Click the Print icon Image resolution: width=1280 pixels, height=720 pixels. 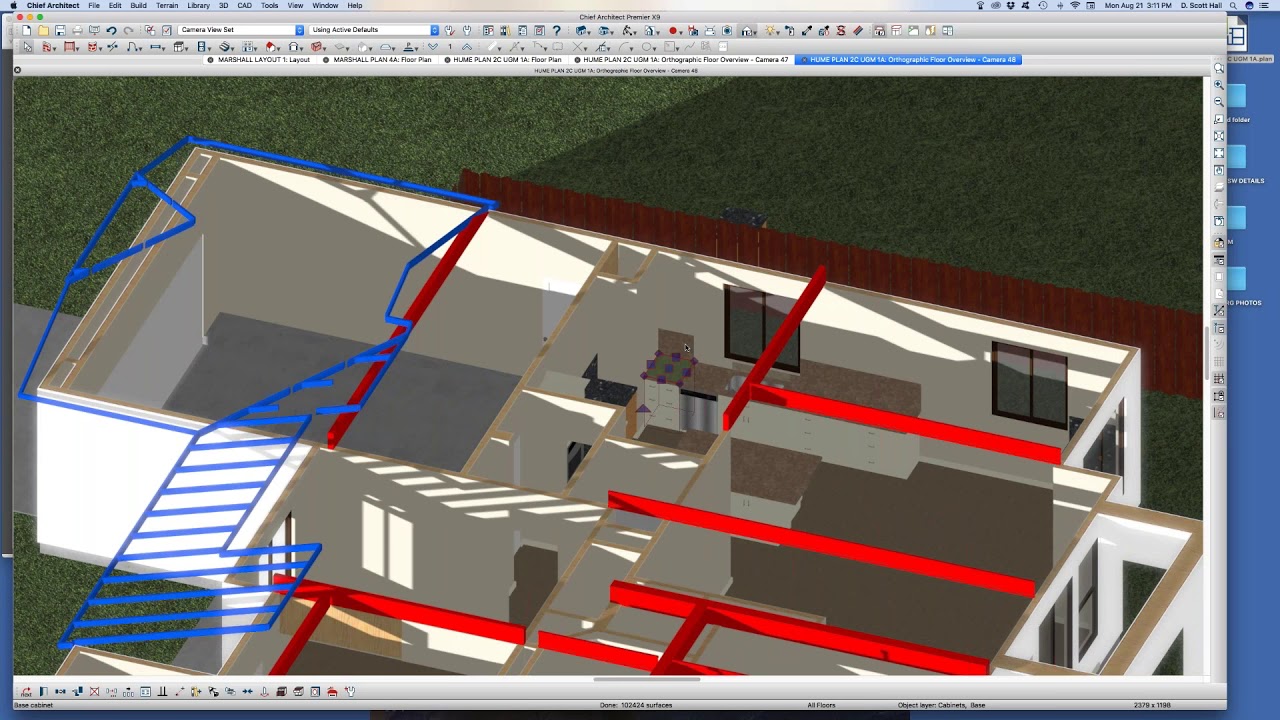[77, 30]
